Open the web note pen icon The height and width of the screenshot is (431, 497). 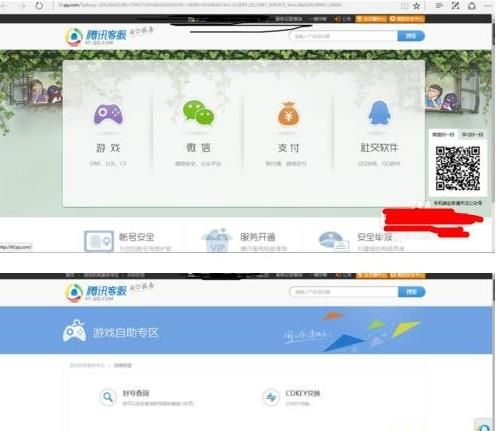tap(455, 6)
